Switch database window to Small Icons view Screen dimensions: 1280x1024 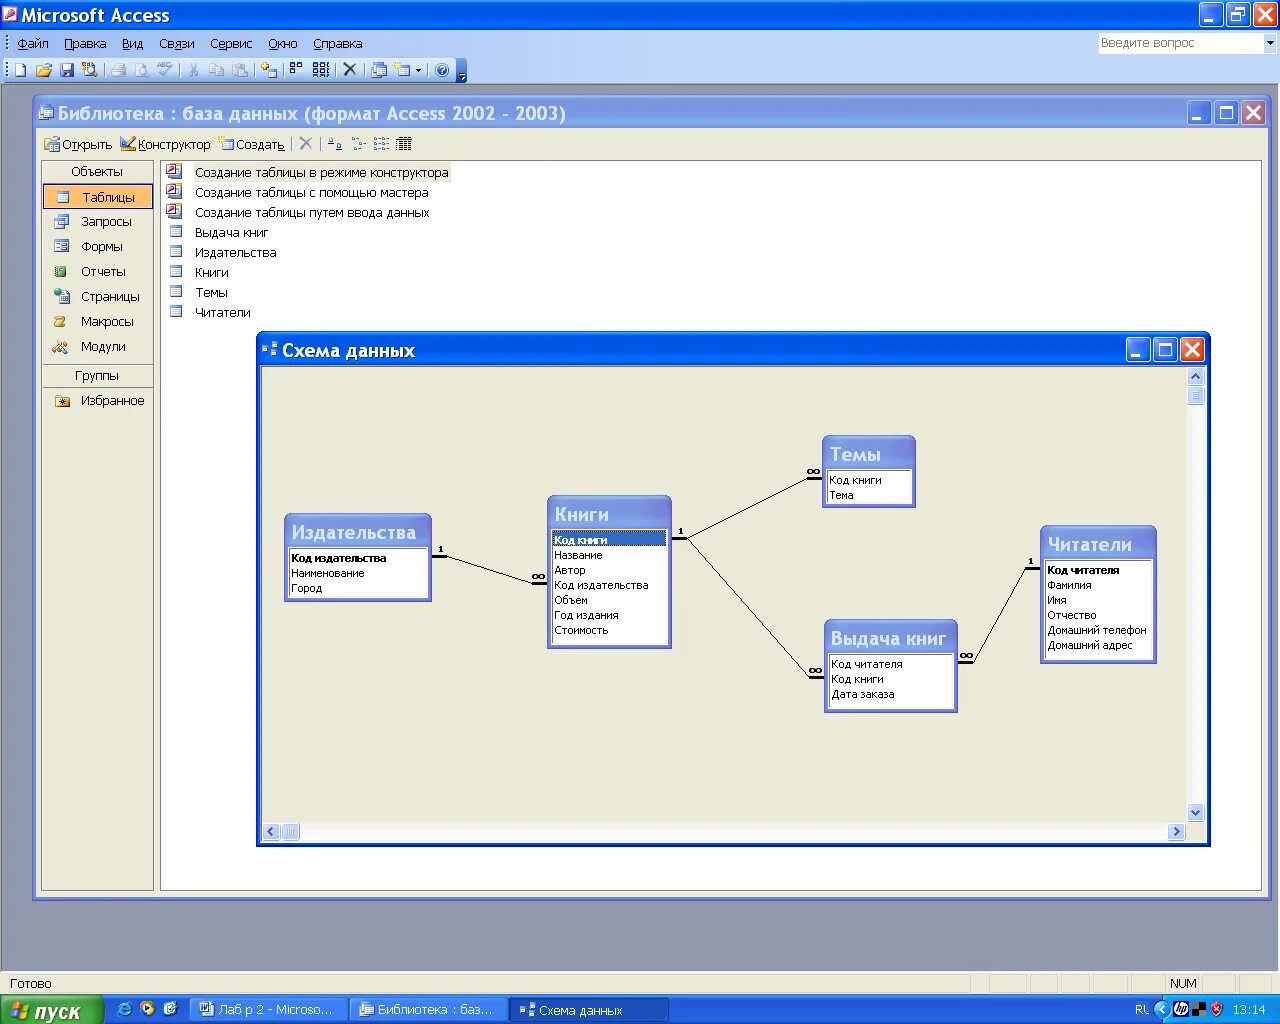click(x=358, y=144)
